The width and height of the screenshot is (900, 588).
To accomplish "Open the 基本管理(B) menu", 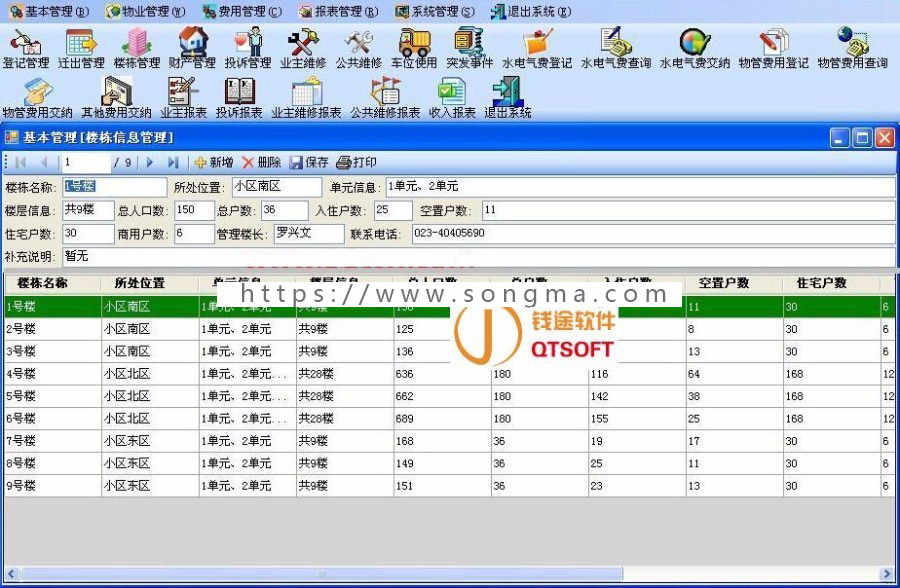I will click(49, 11).
